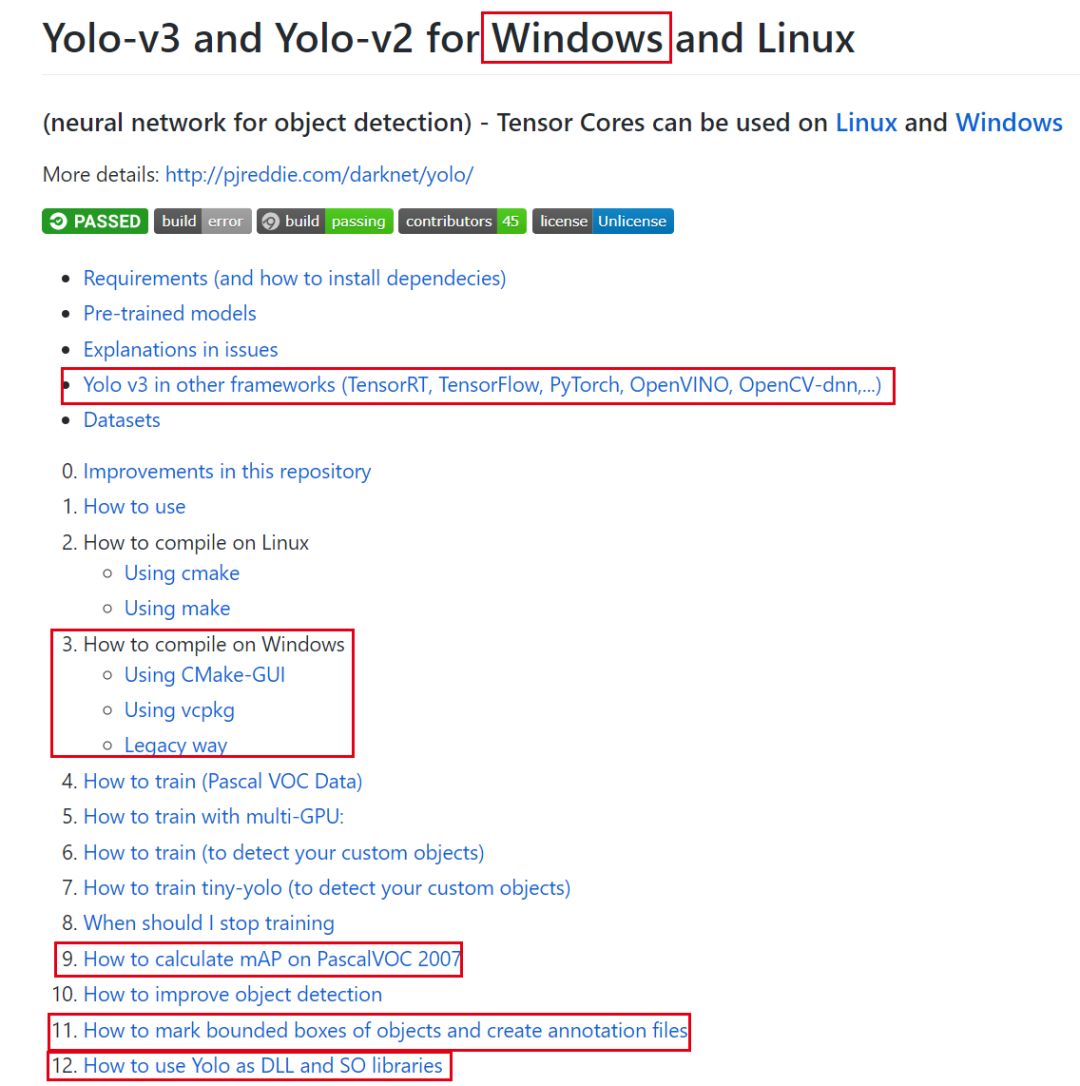Screen dimensions: 1080x1086
Task: Go to Pre-trained models section
Action: click(x=169, y=314)
